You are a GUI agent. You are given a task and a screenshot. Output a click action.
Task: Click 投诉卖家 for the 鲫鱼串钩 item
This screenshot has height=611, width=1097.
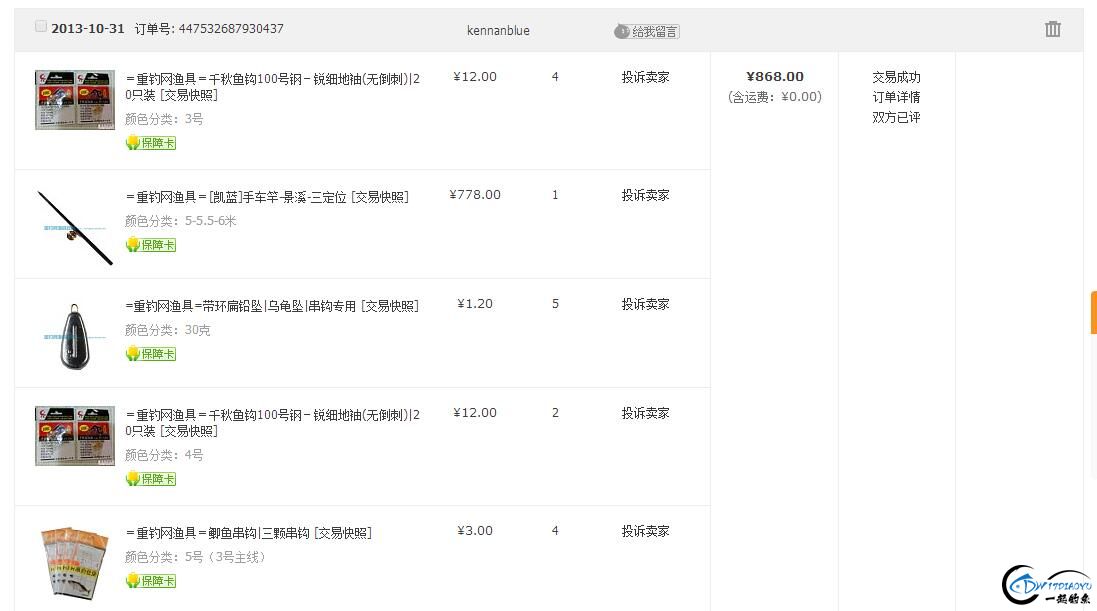click(x=645, y=531)
